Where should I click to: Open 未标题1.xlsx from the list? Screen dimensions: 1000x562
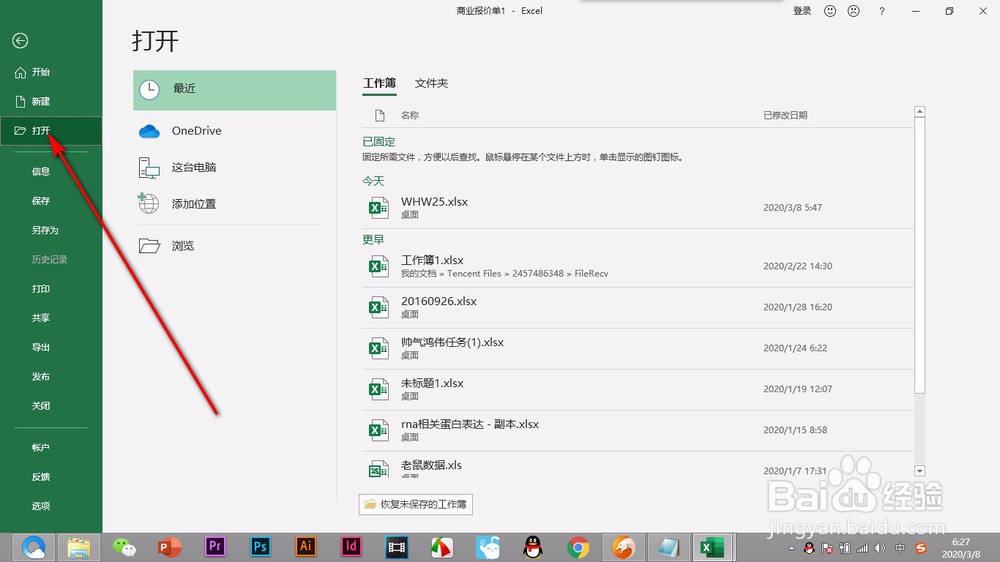(x=638, y=389)
